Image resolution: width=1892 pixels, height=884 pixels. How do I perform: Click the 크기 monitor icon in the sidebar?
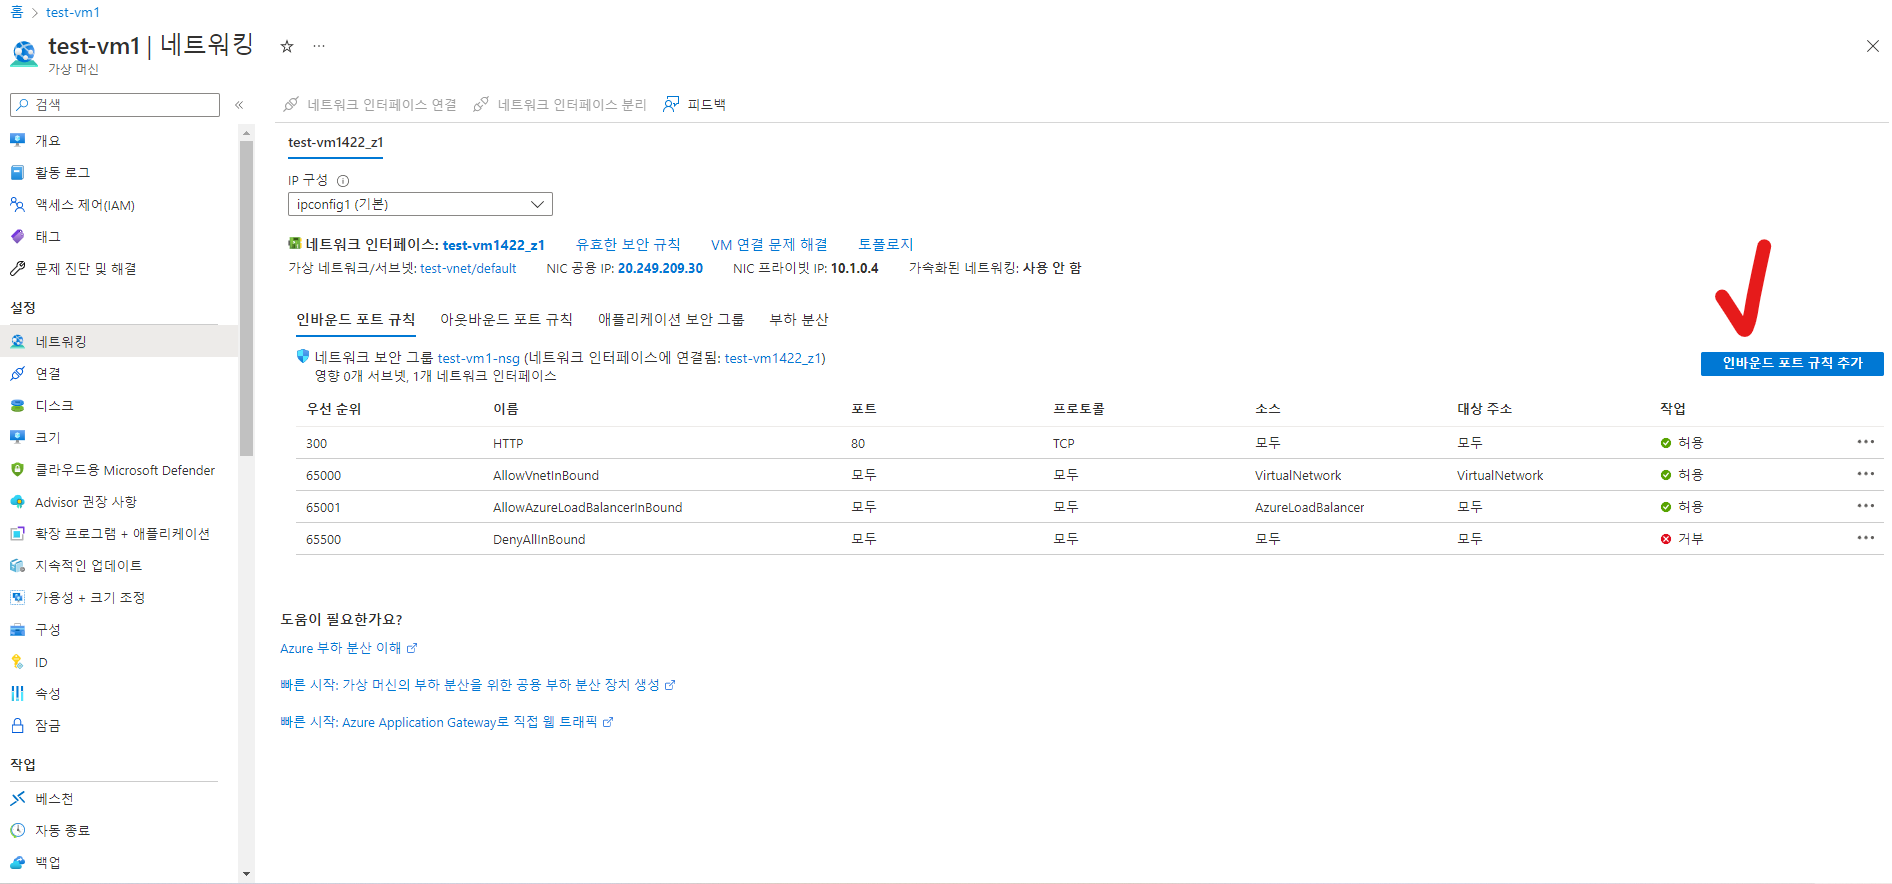pos(17,437)
